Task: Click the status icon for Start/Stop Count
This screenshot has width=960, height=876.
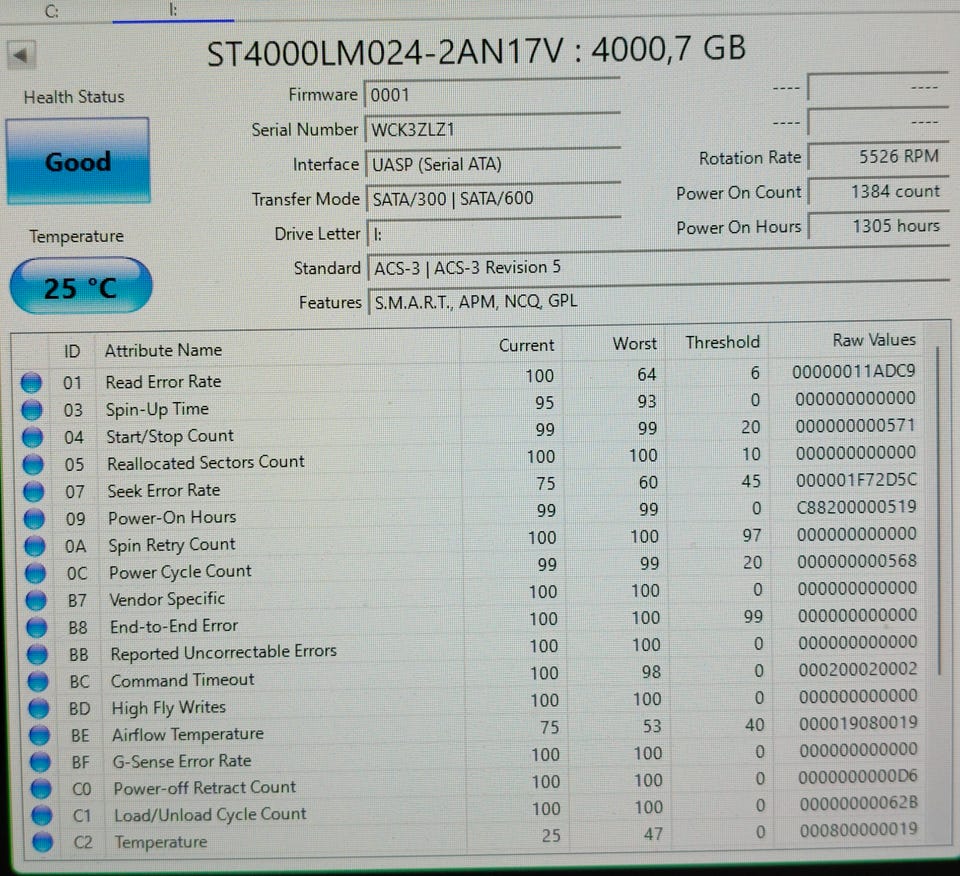Action: click(32, 436)
